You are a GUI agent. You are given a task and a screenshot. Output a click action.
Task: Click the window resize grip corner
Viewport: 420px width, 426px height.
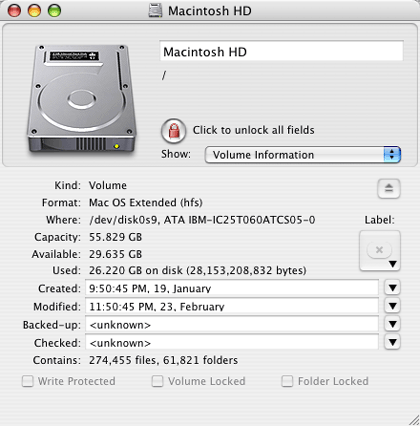click(414, 420)
